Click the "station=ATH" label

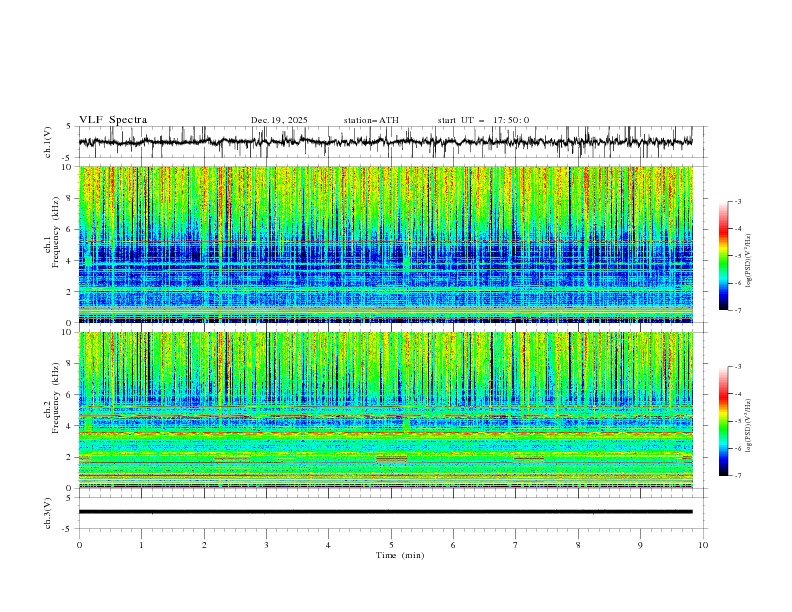click(x=371, y=120)
